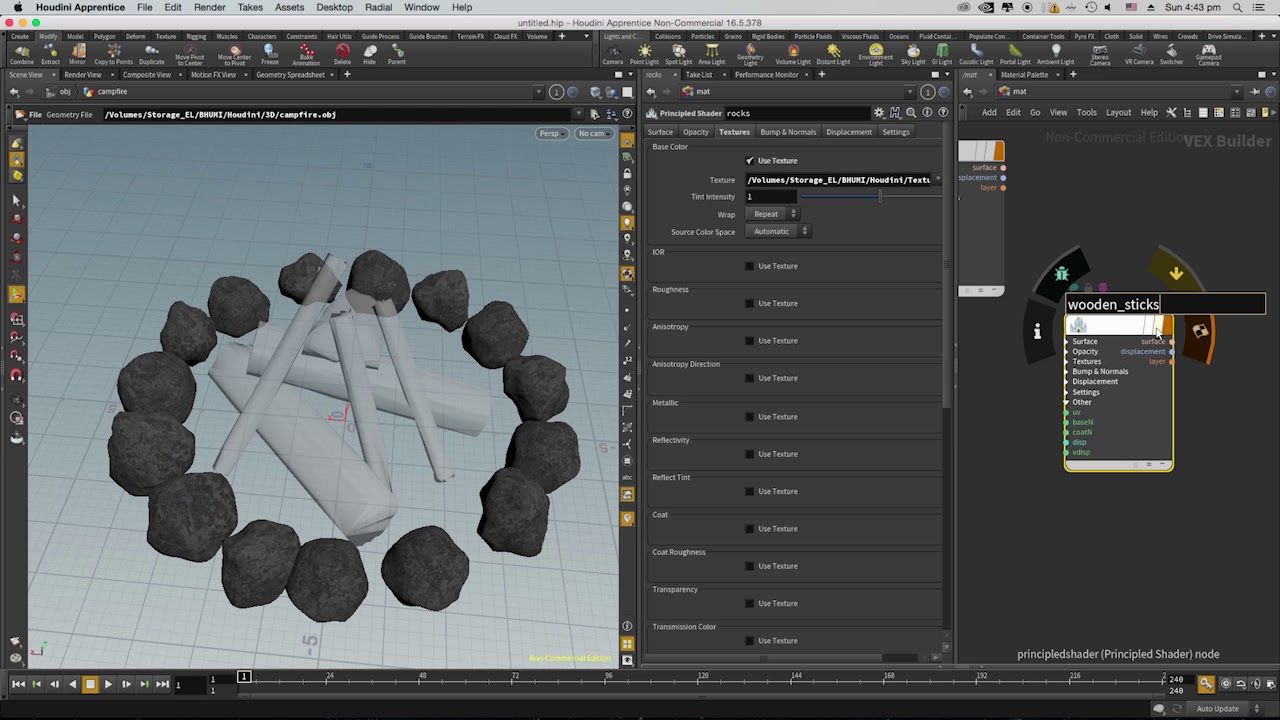This screenshot has height=720, width=1280.
Task: Add an Ambient Light
Action: pos(1055,54)
